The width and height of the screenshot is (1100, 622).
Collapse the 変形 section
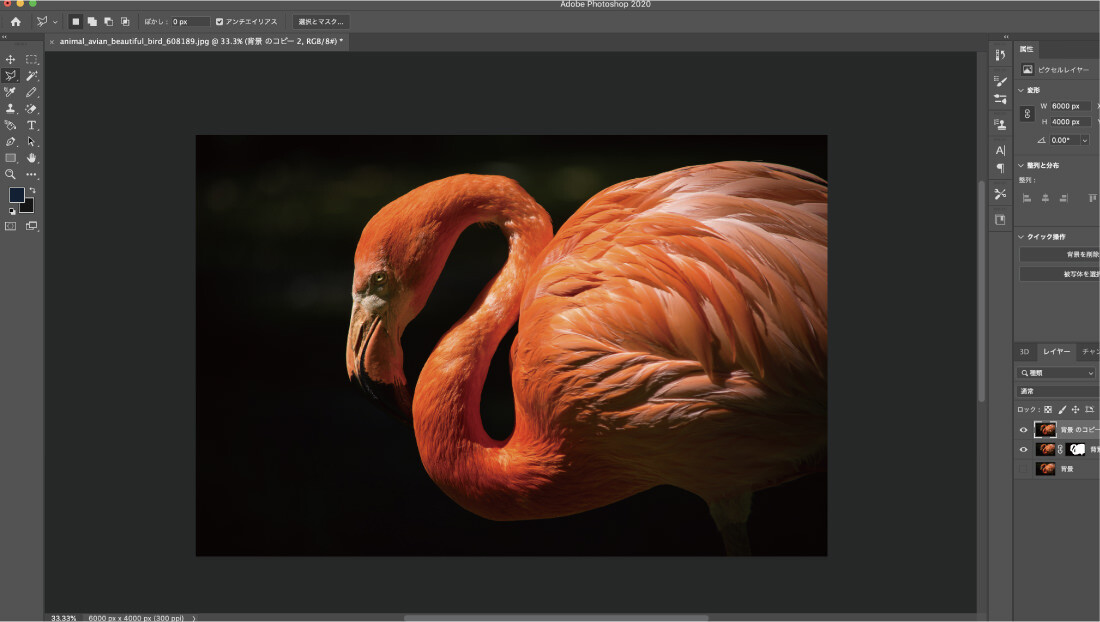(1021, 90)
